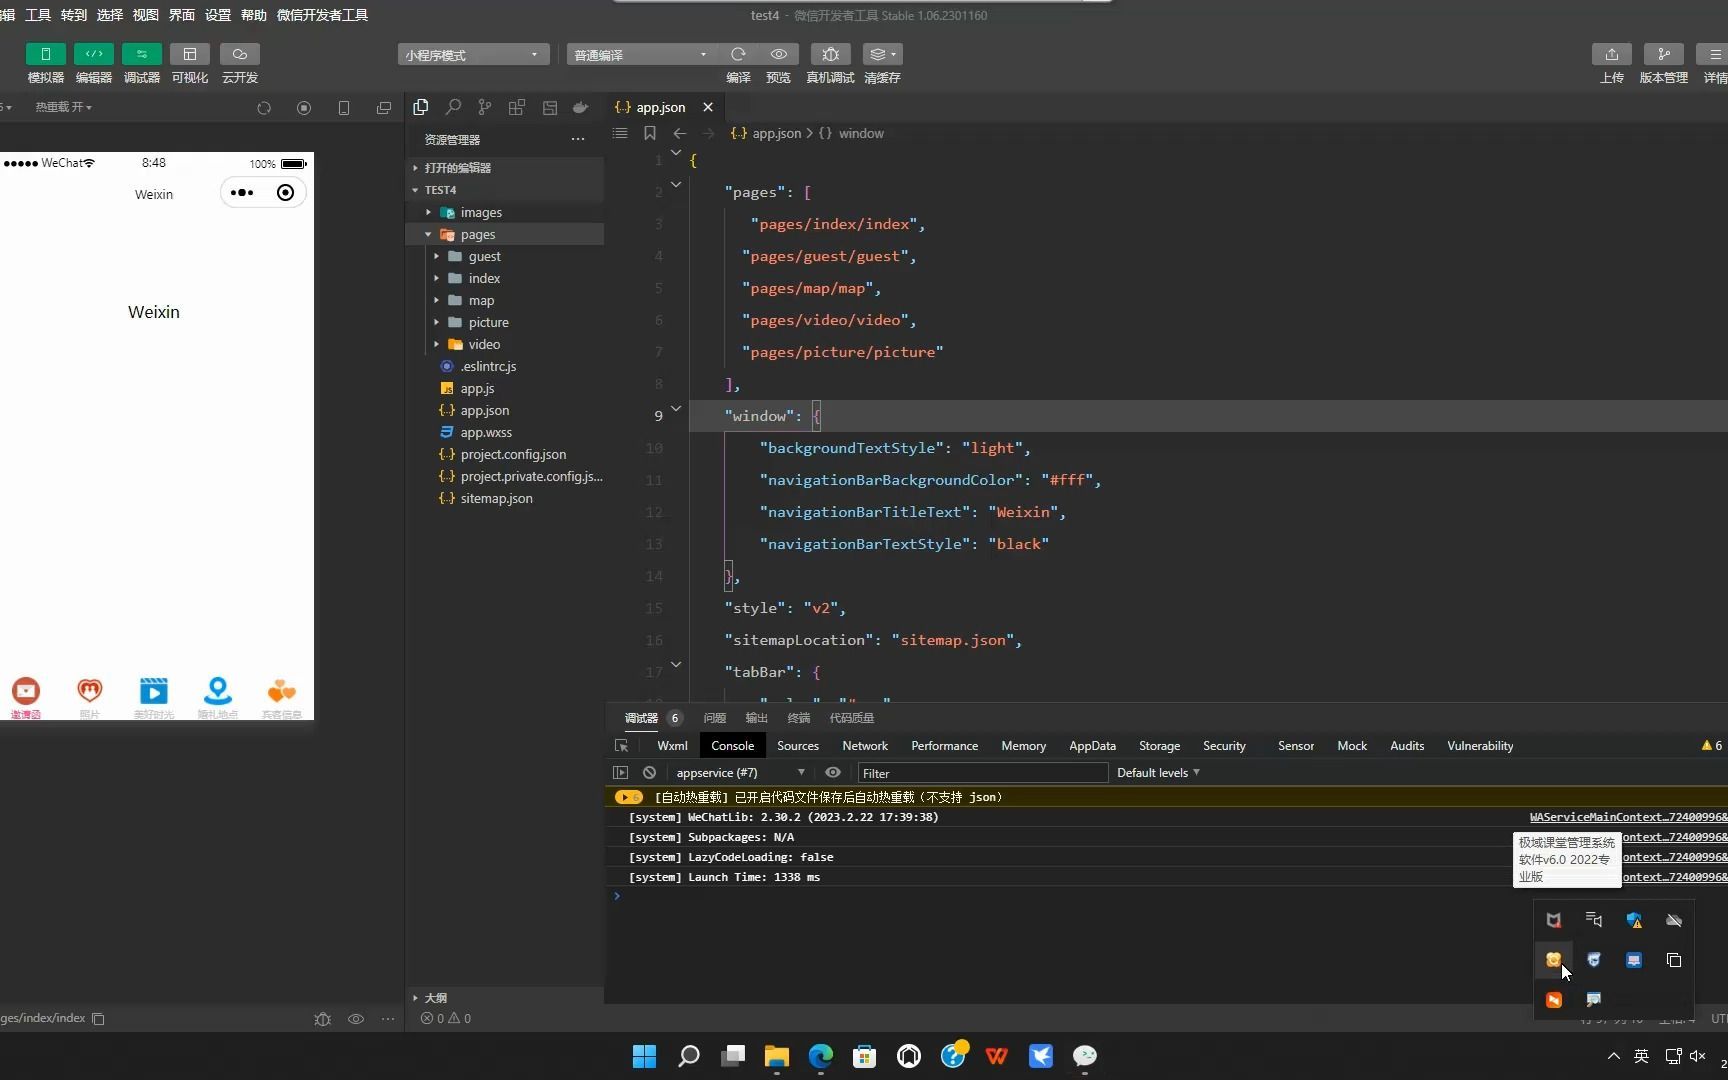
Task: Detach simulator into separate window
Action: tap(384, 108)
